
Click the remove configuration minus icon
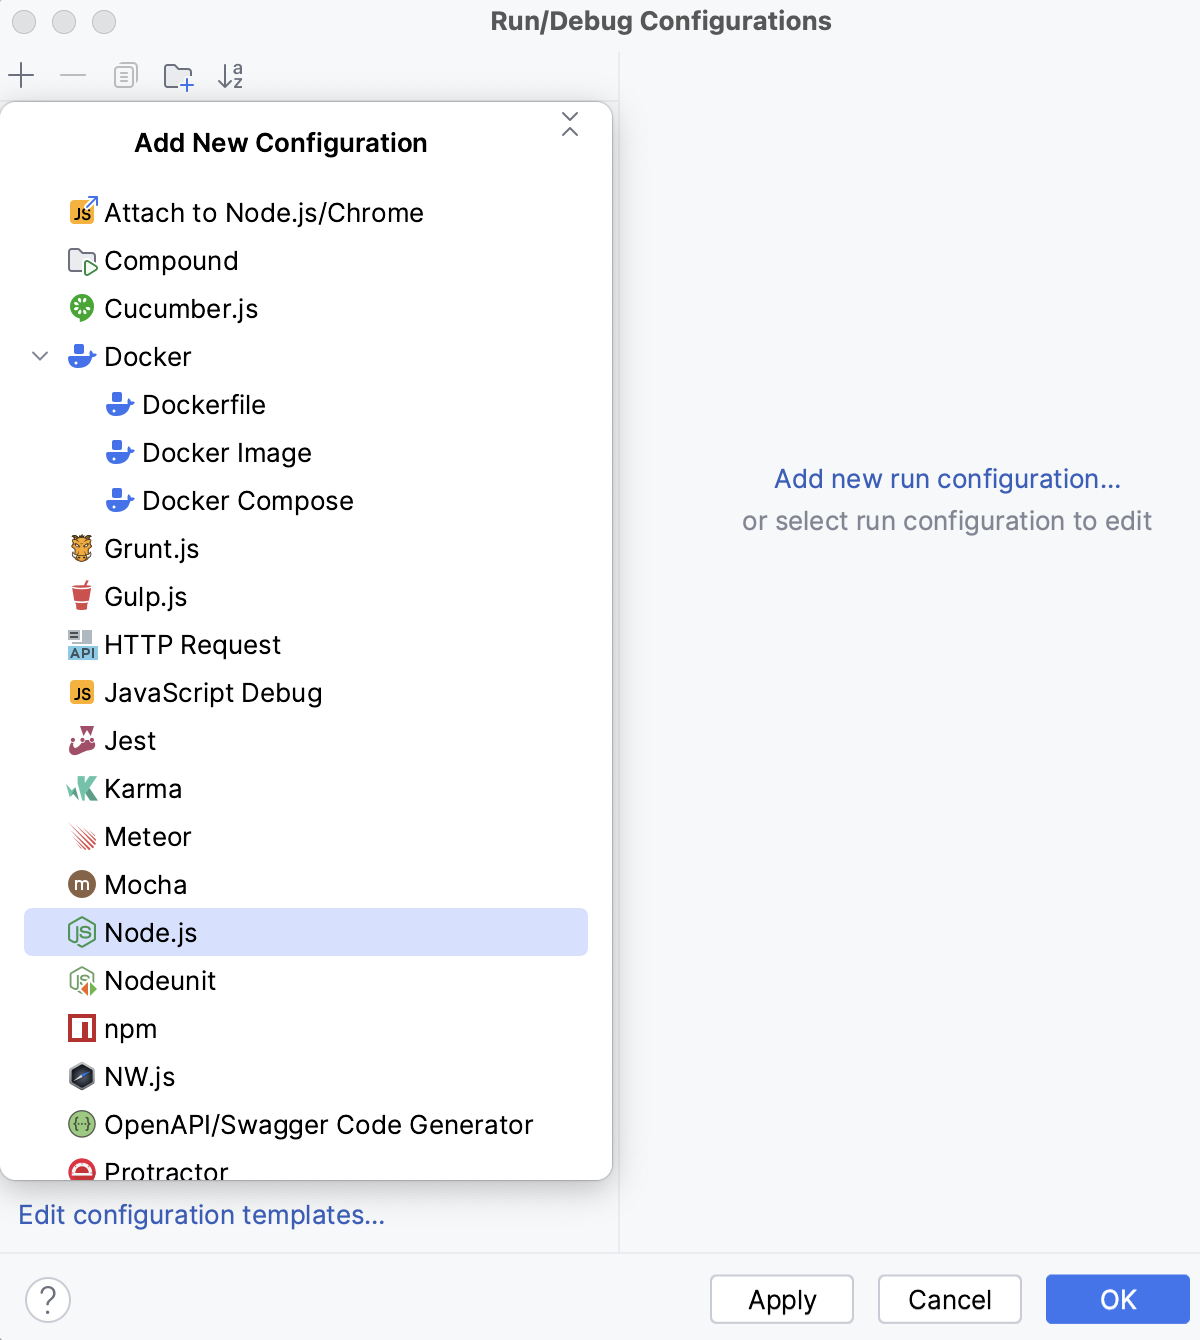pyautogui.click(x=71, y=75)
